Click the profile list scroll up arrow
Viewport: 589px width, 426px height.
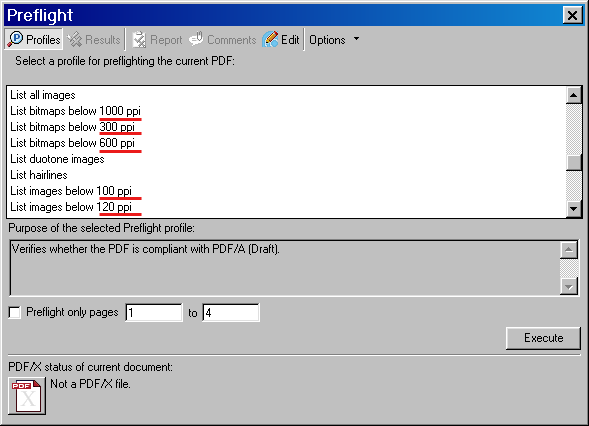574,95
